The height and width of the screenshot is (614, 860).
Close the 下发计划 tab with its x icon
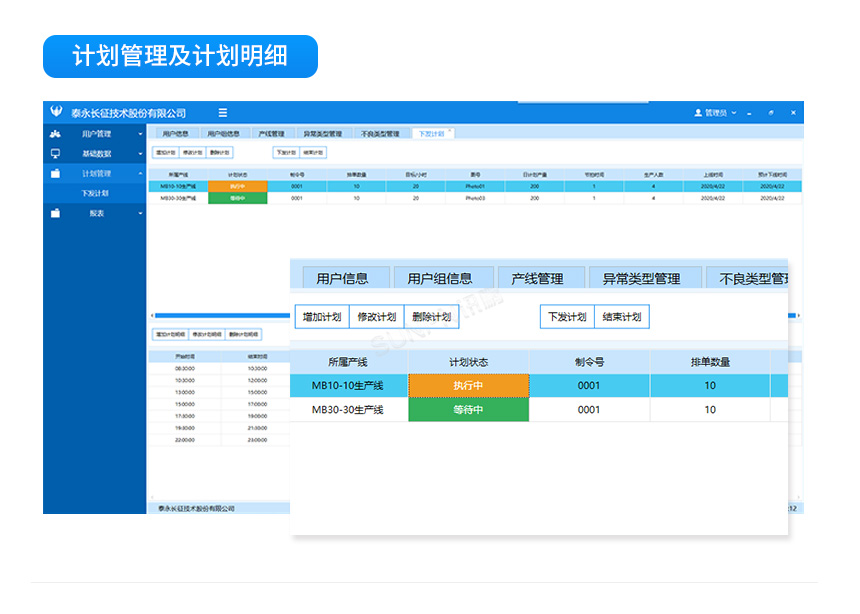(450, 131)
